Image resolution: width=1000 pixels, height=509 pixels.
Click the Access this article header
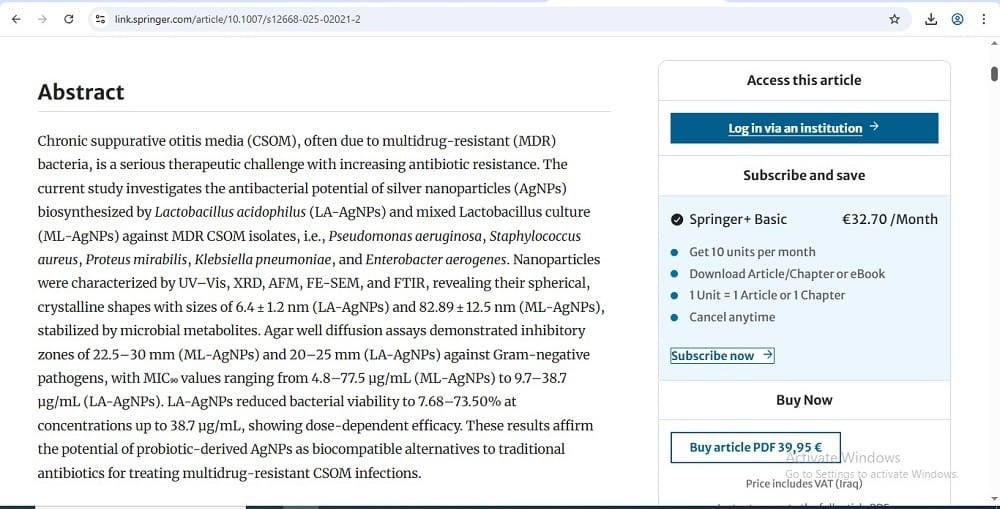point(804,80)
